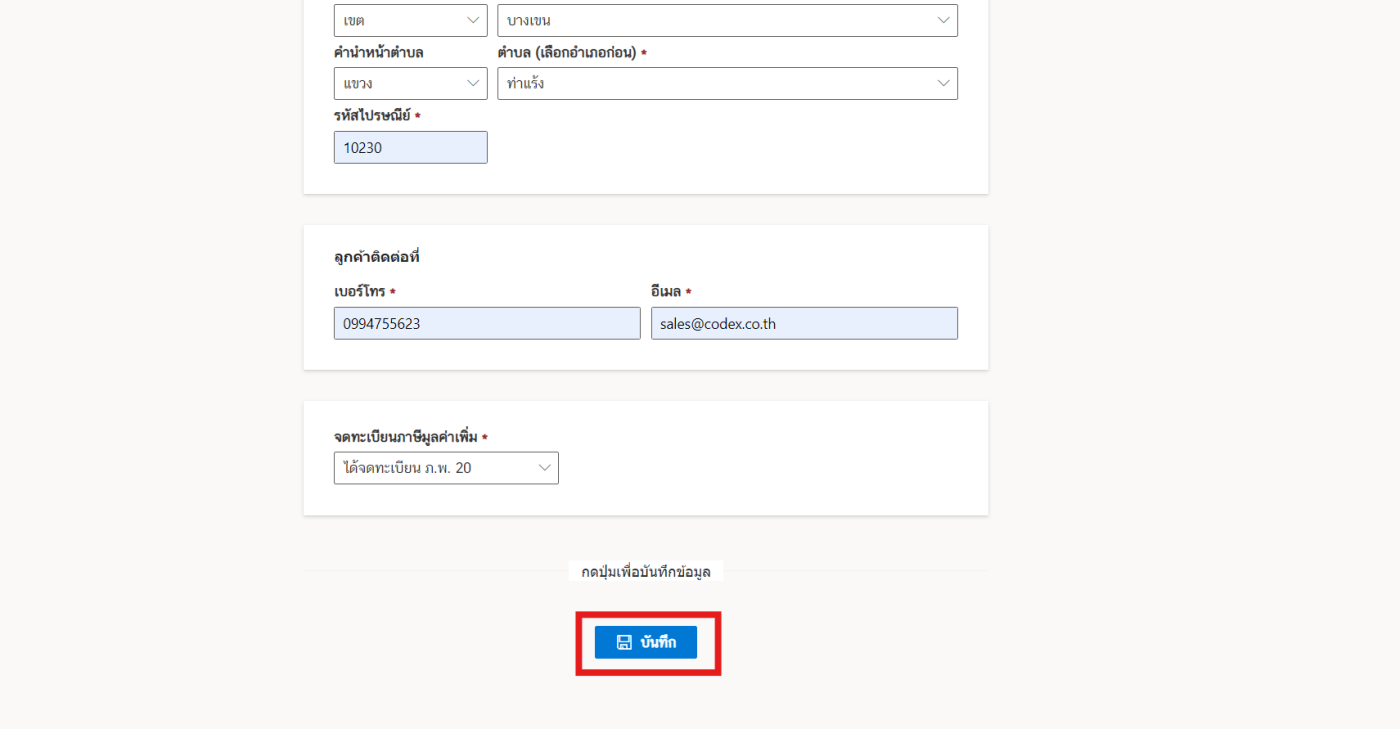Click the อีเมล field label

(x=666, y=292)
